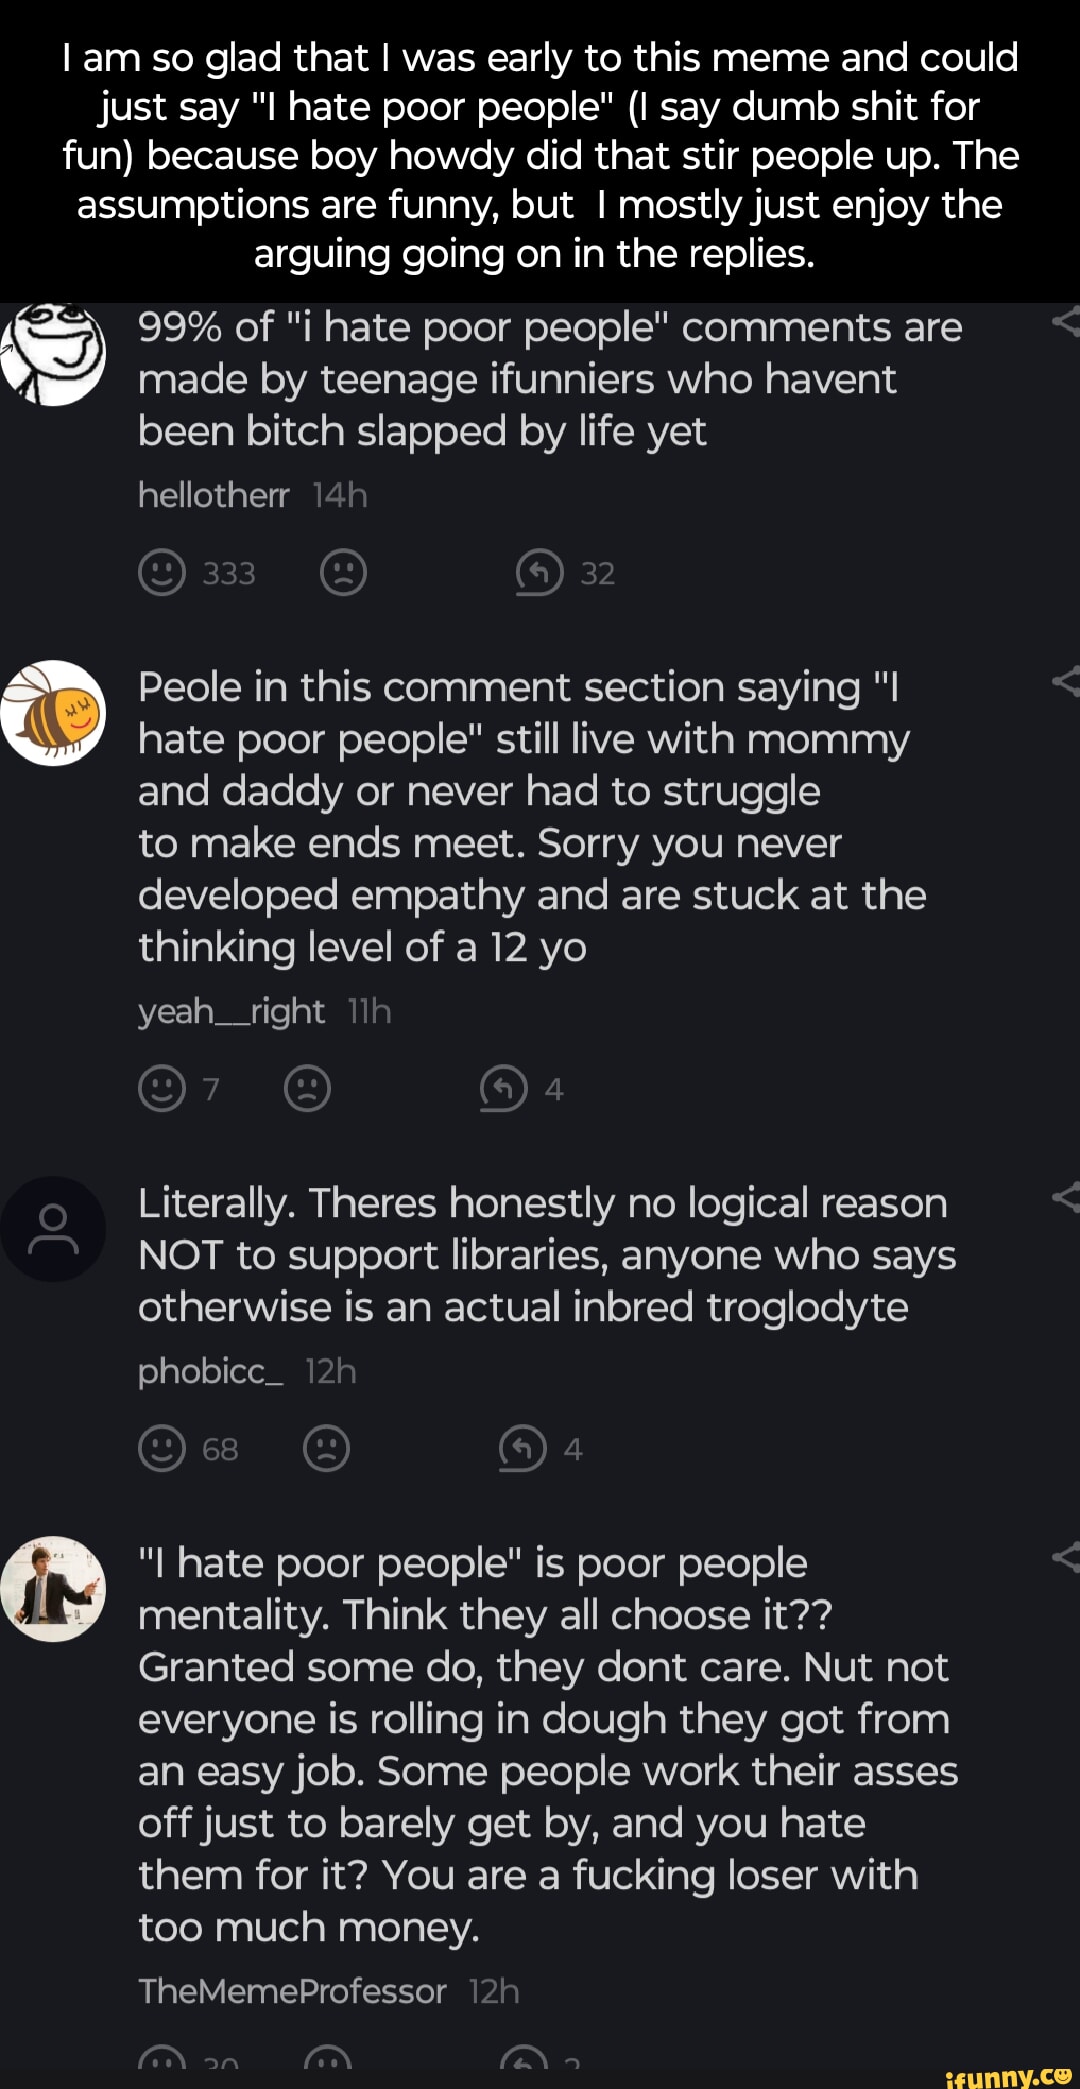This screenshot has height=2089, width=1080.
Task: Tap the troll-face avatar of hellotherr
Action: pyautogui.click(x=53, y=353)
